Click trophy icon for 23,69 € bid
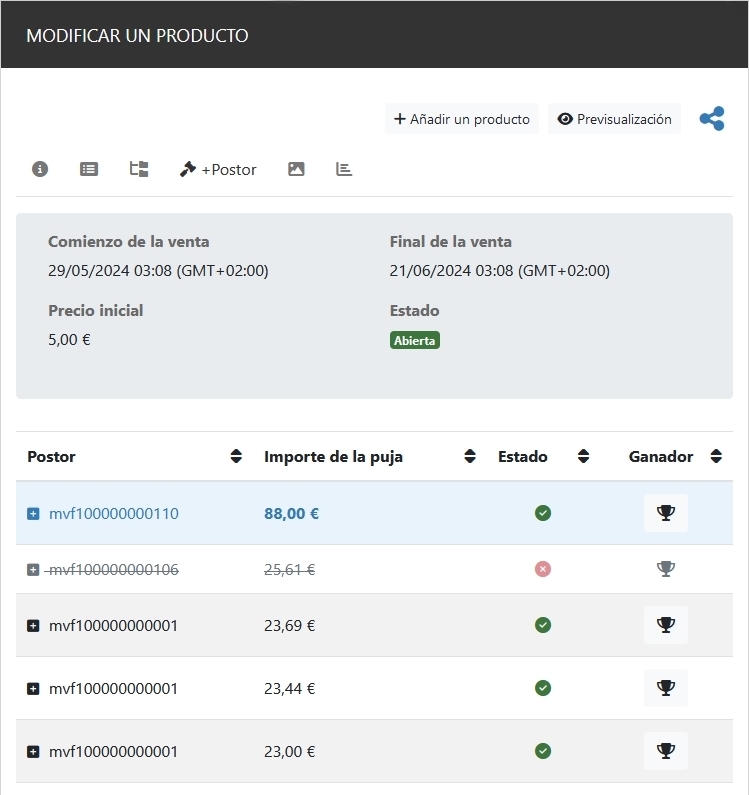Screen dimensions: 749x795 [x=665, y=625]
